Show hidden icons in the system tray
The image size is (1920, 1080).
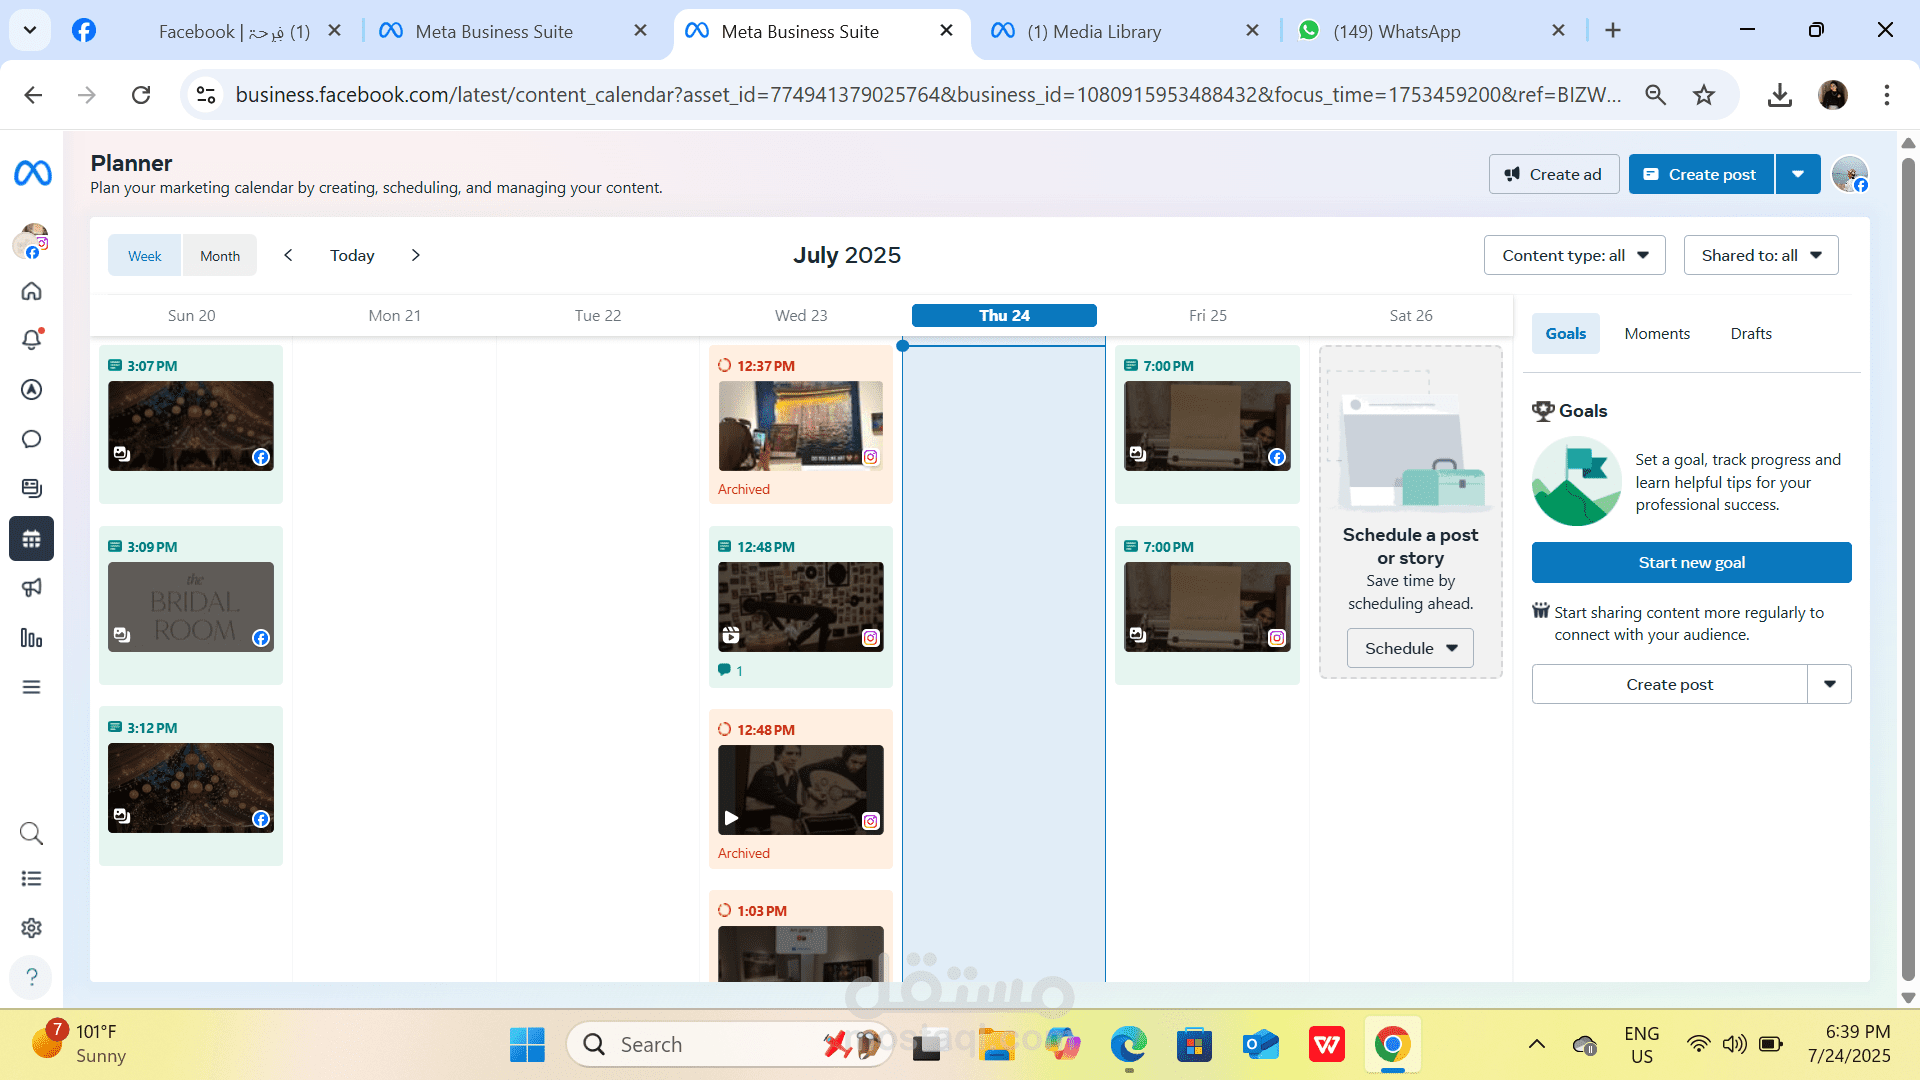(1537, 1044)
